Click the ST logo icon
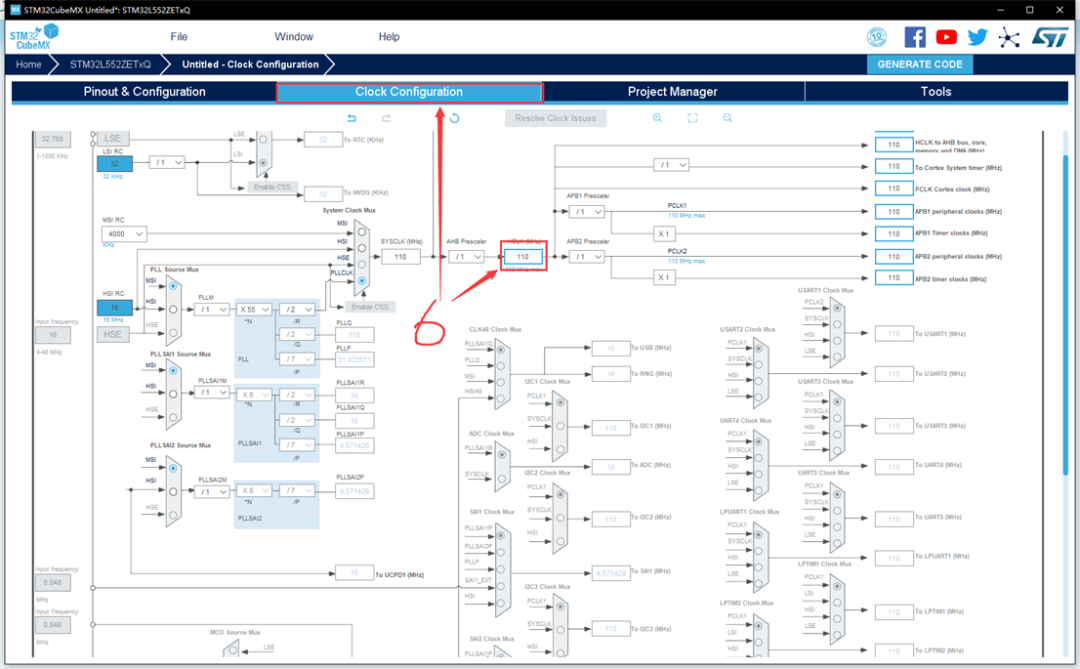 [1049, 37]
